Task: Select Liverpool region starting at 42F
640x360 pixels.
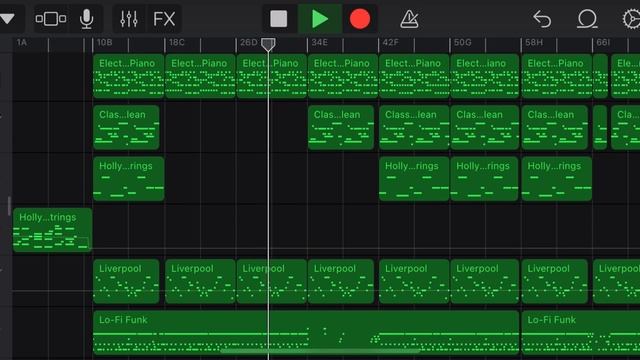Action: (x=414, y=281)
